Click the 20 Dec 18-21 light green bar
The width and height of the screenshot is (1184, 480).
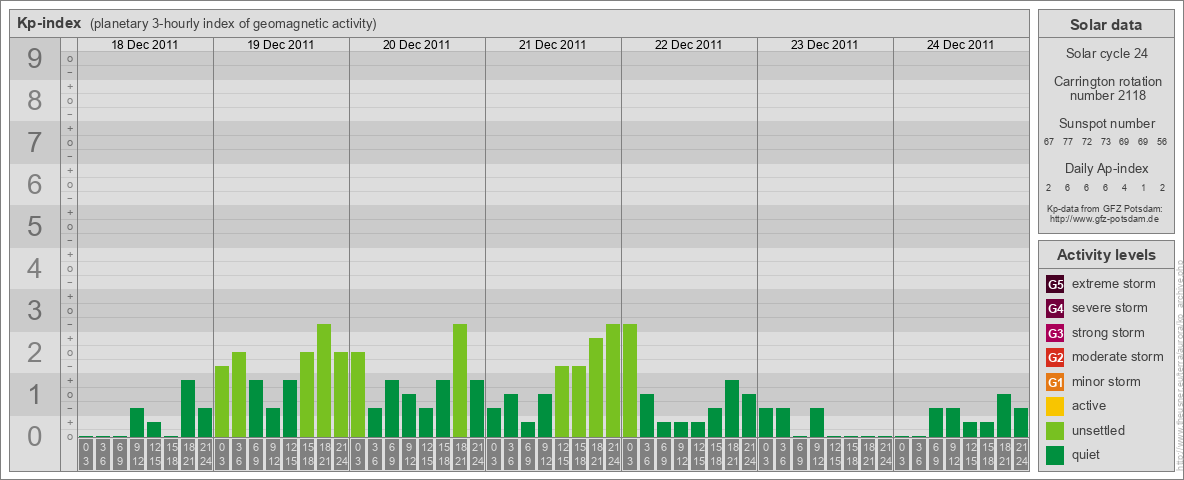click(460, 380)
